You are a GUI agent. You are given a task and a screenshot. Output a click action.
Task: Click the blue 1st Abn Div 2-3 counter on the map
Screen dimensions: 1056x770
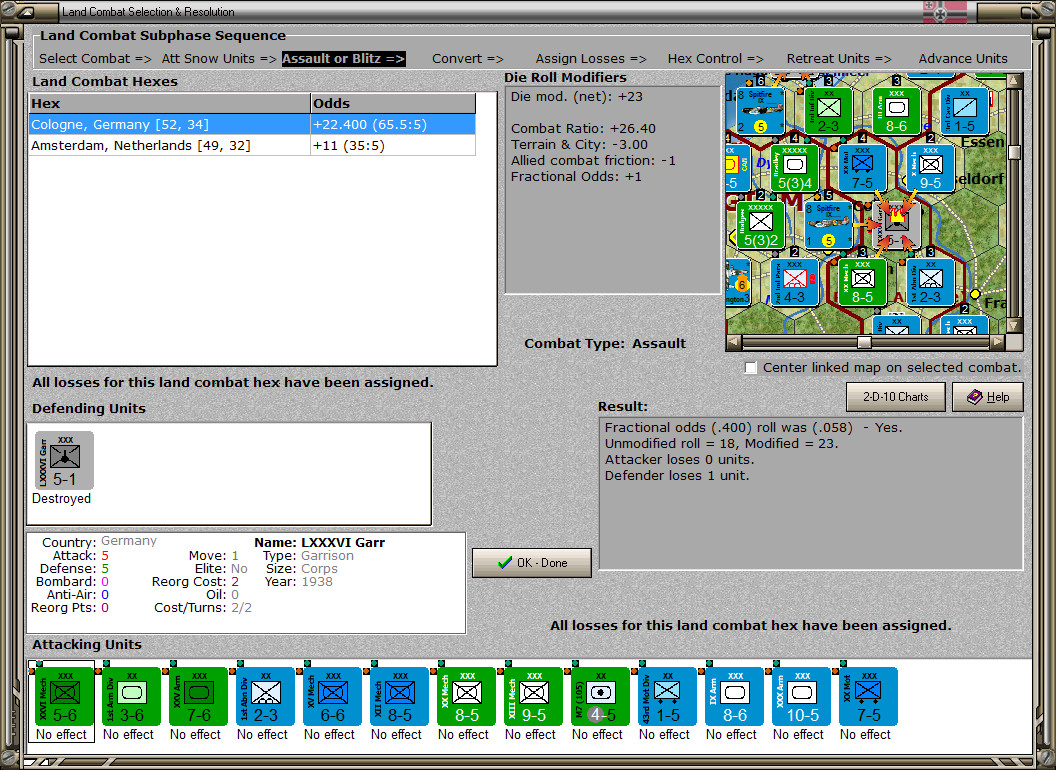931,282
